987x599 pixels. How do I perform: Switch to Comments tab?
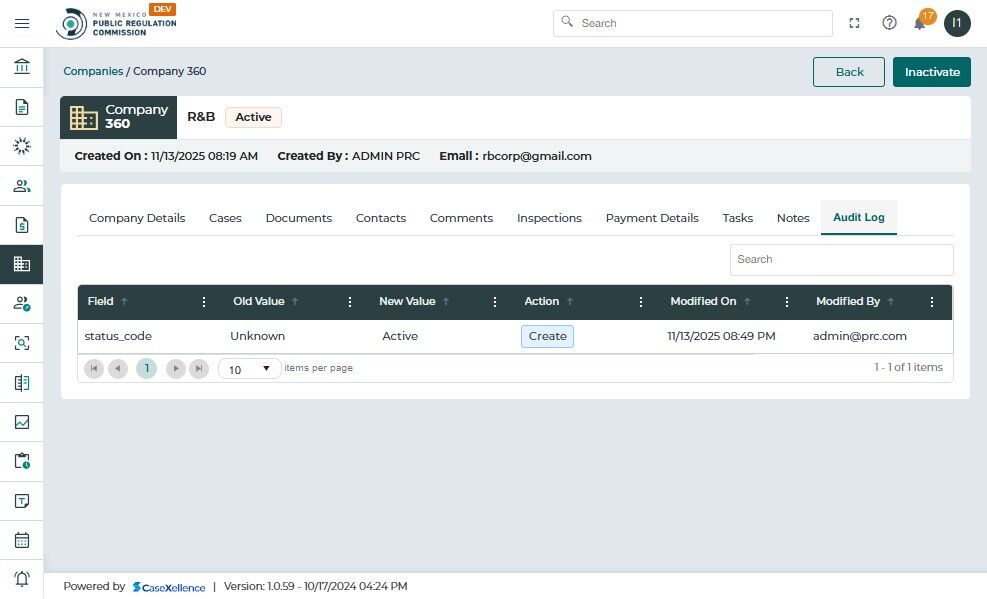(x=461, y=218)
